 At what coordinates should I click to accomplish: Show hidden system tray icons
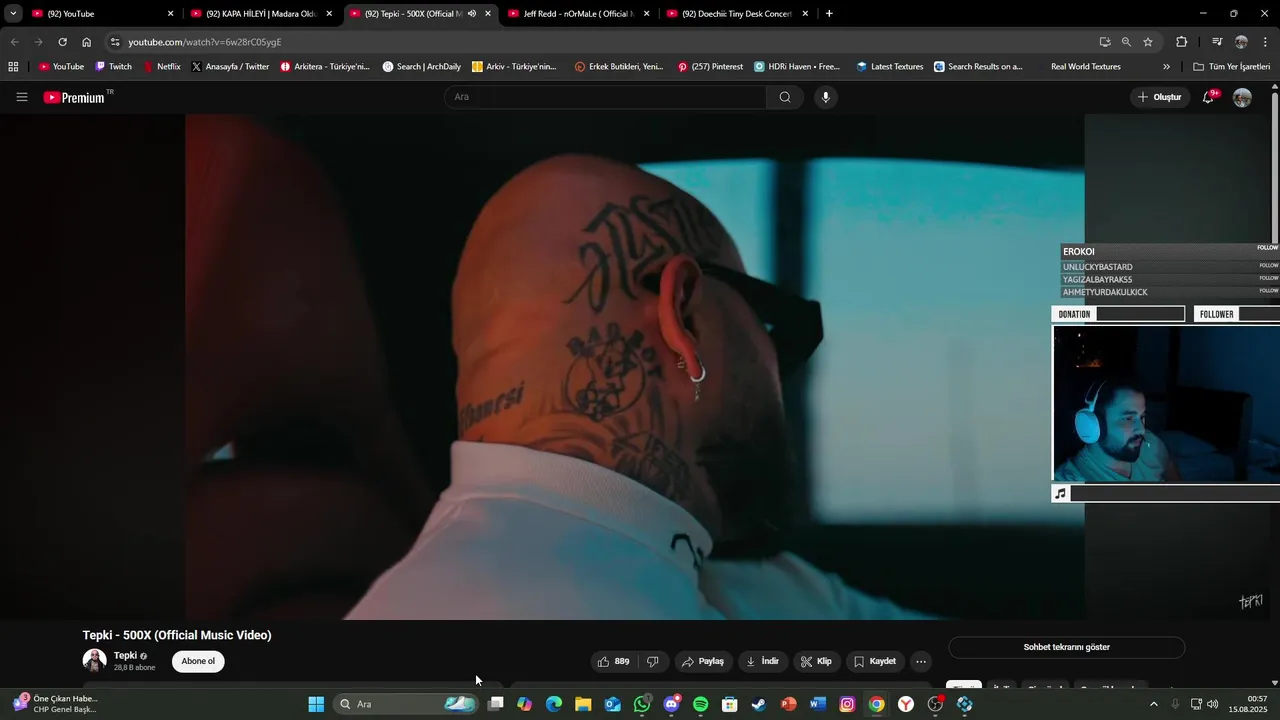tap(1153, 704)
